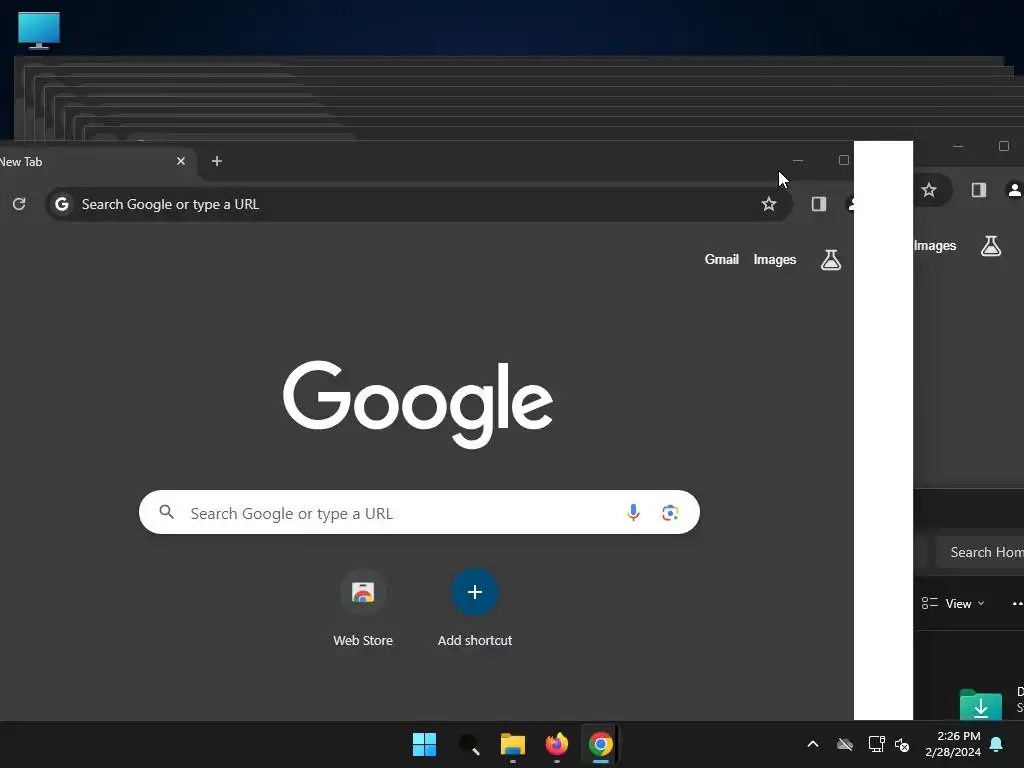Image resolution: width=1024 pixels, height=768 pixels.
Task: Open profile icon in background Chrome window
Action: [x=1014, y=190]
